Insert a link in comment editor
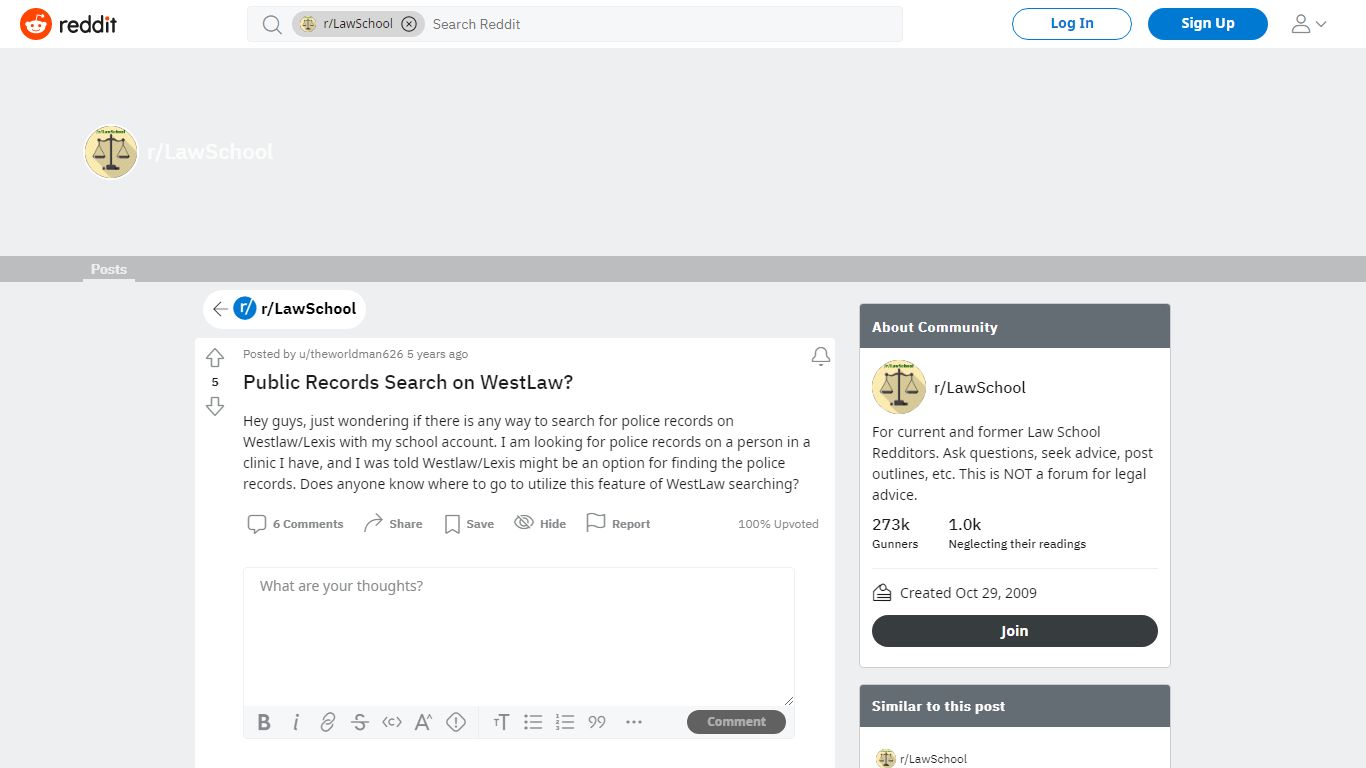Image resolution: width=1366 pixels, height=768 pixels. (328, 722)
